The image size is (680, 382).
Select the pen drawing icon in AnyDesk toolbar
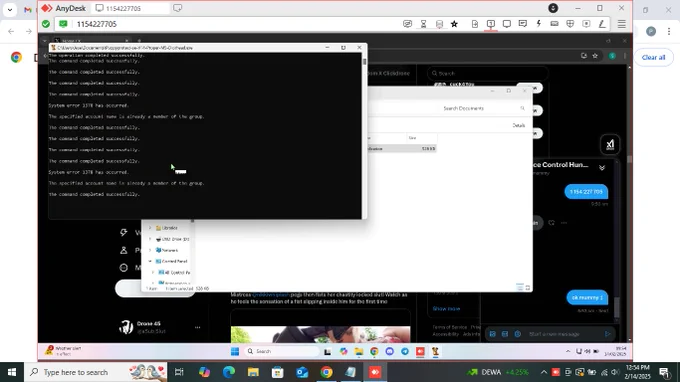(602, 24)
